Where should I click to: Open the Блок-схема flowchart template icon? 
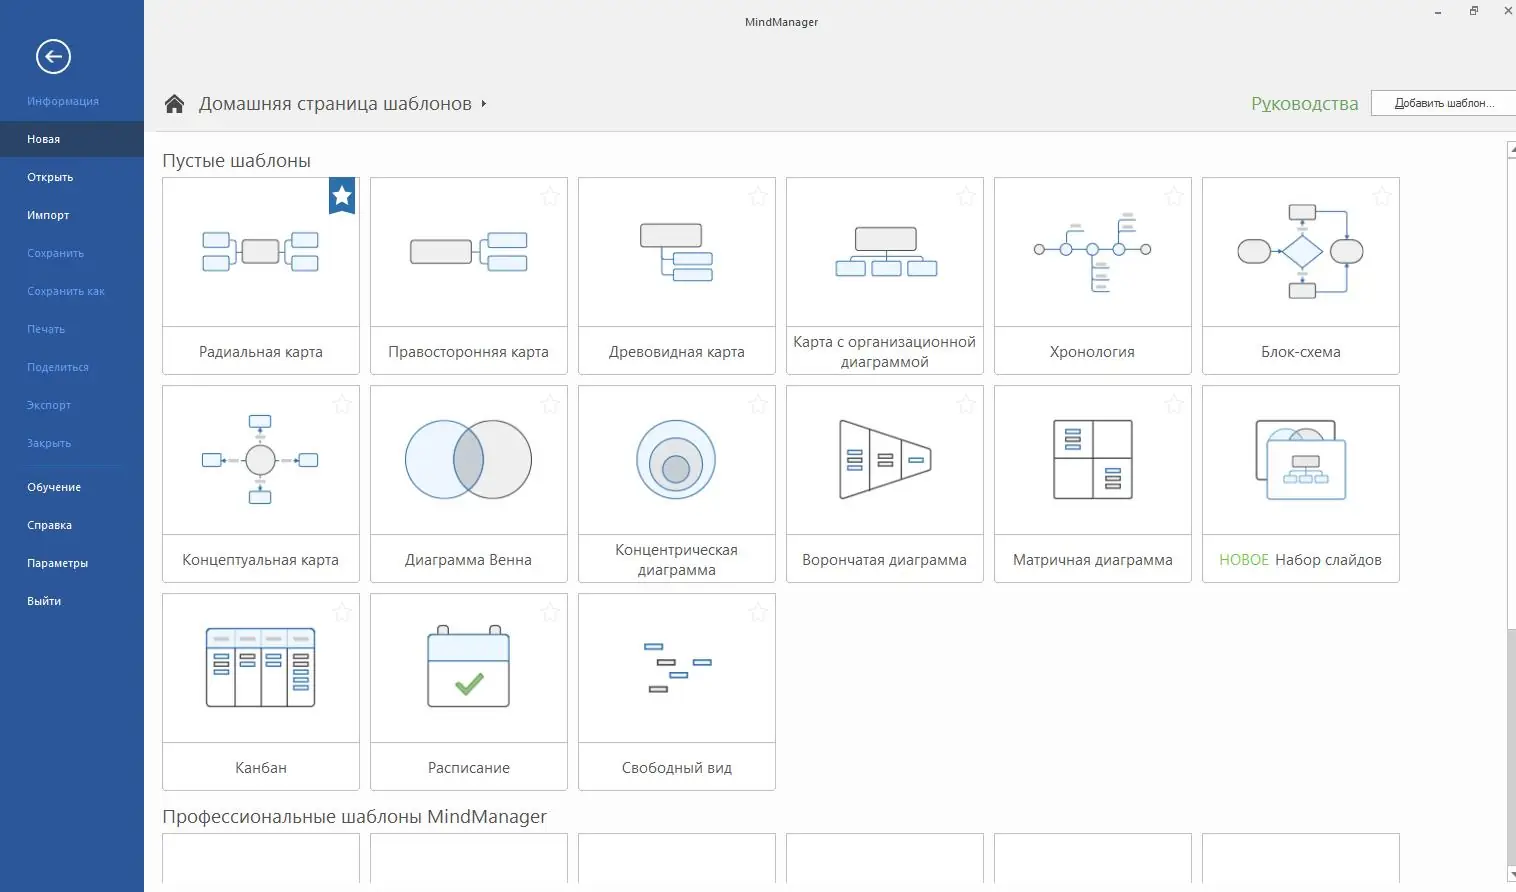(x=1300, y=252)
